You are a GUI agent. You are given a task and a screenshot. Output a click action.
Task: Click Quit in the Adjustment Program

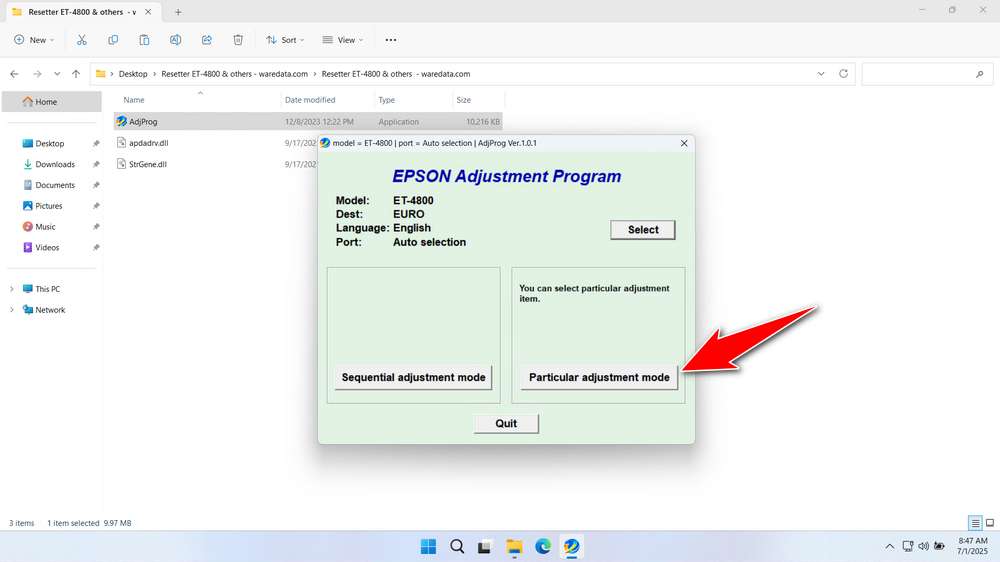click(506, 424)
